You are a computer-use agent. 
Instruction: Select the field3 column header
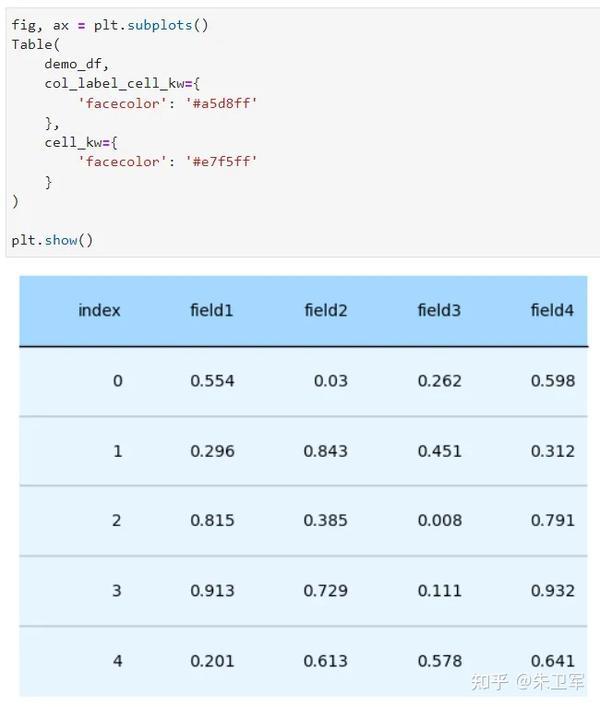coord(439,310)
